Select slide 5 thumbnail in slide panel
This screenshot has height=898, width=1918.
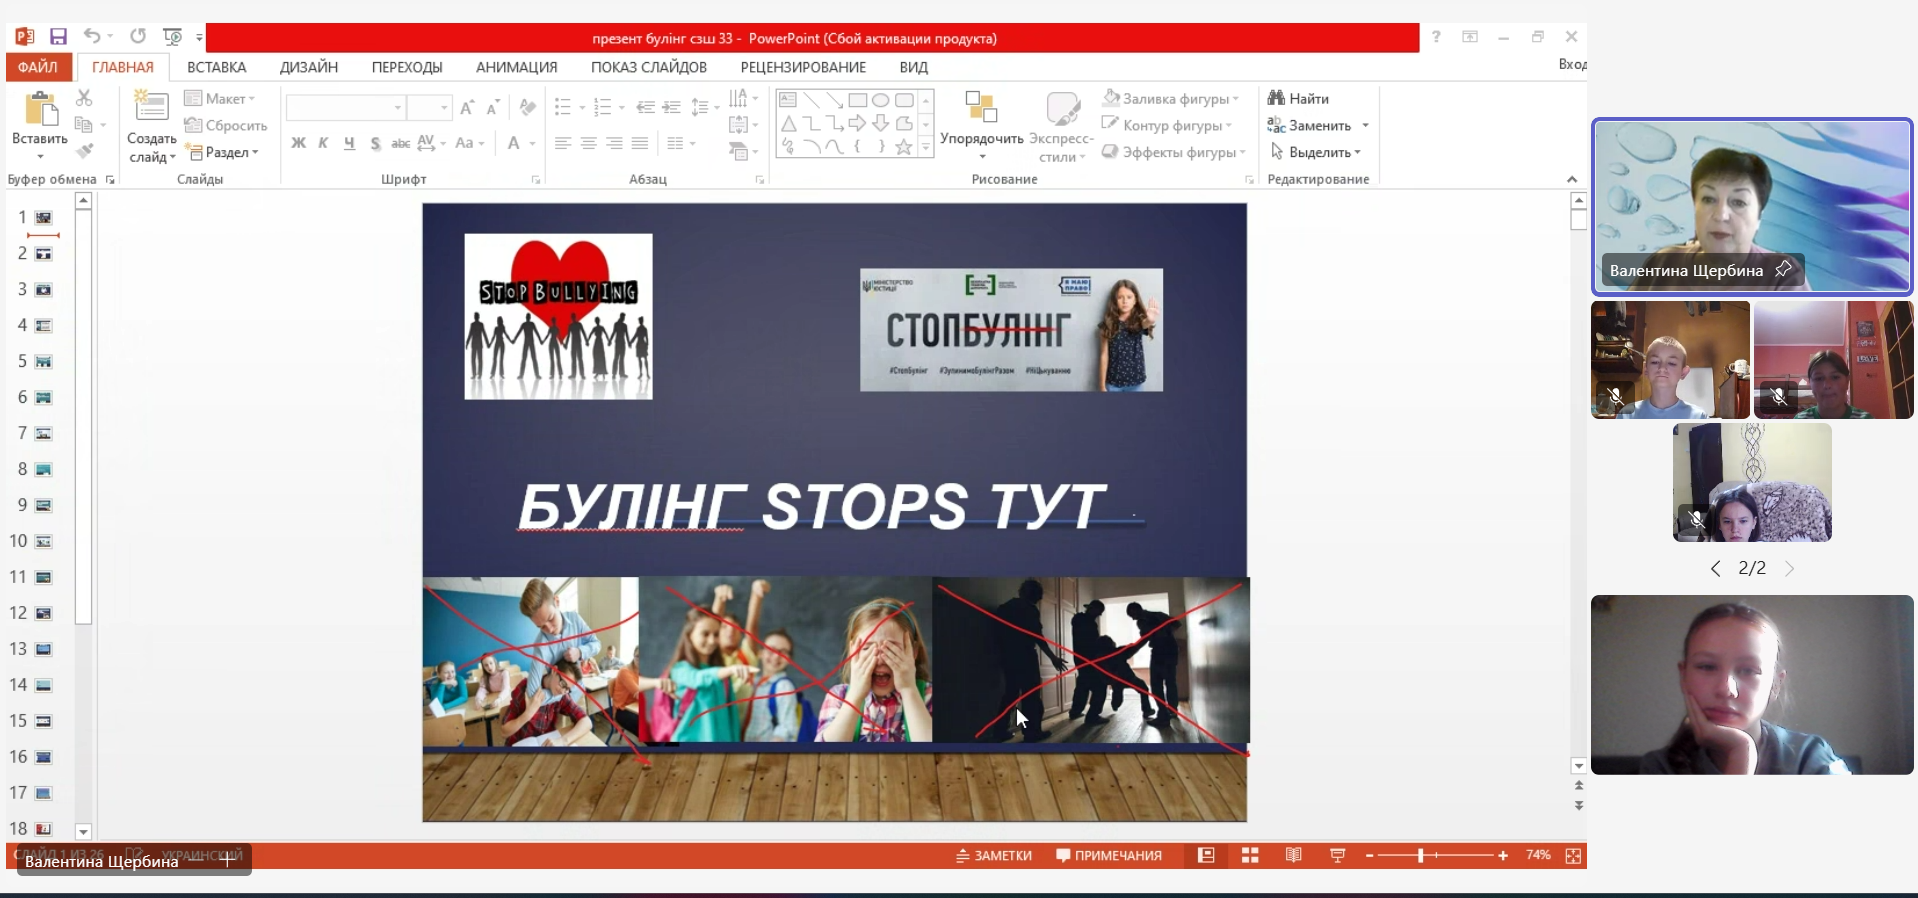point(43,361)
